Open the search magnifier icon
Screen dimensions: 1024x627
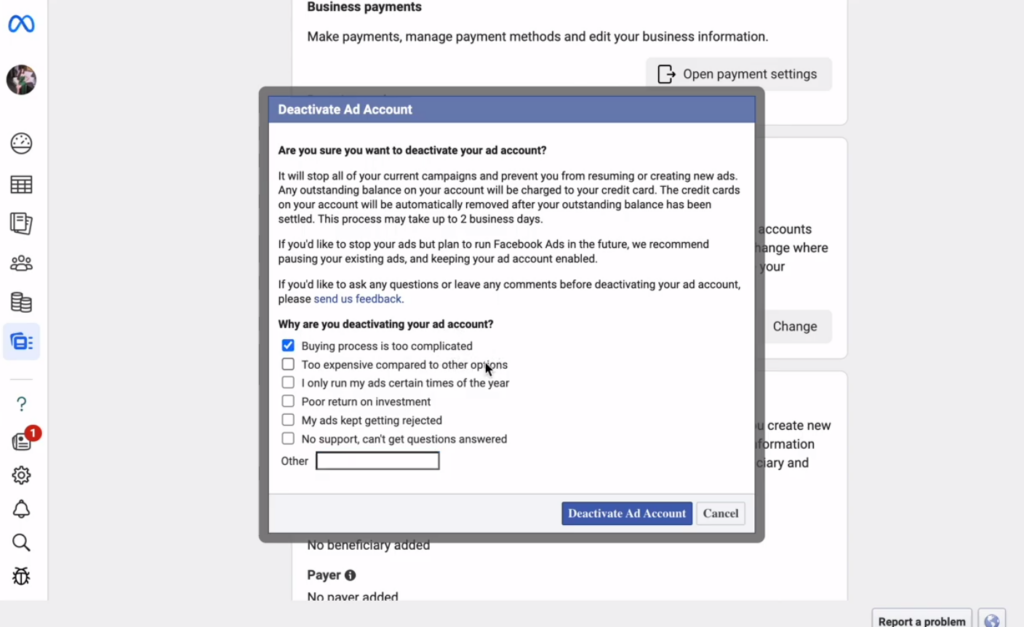pyautogui.click(x=21, y=542)
